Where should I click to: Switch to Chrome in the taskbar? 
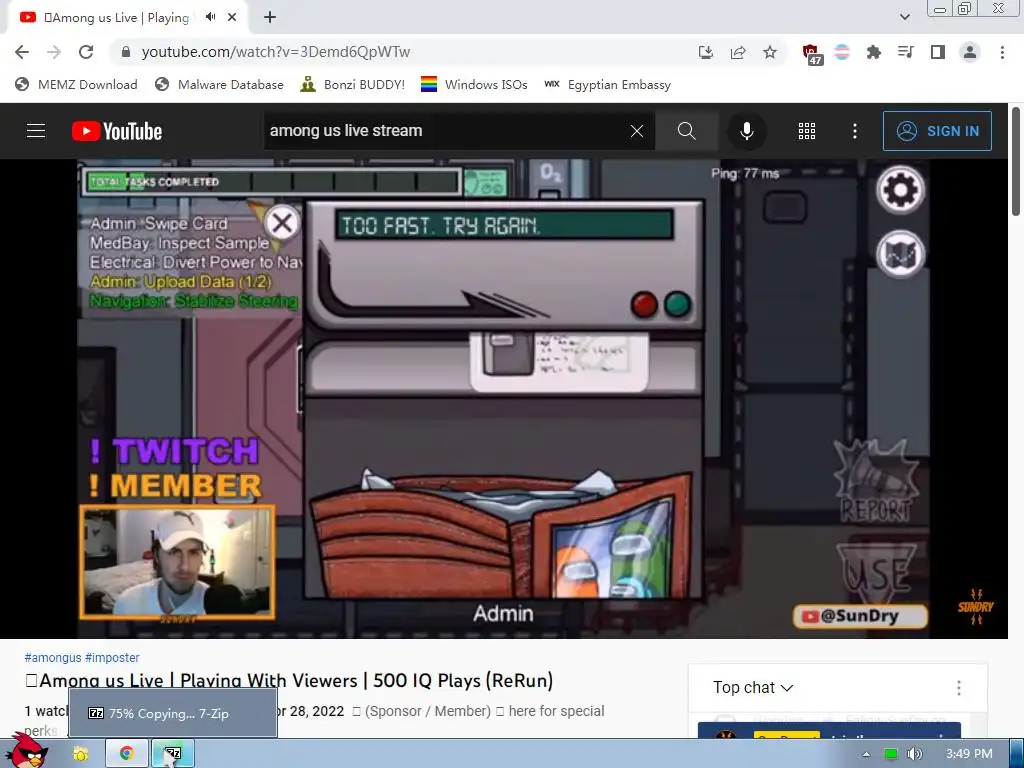[x=127, y=754]
